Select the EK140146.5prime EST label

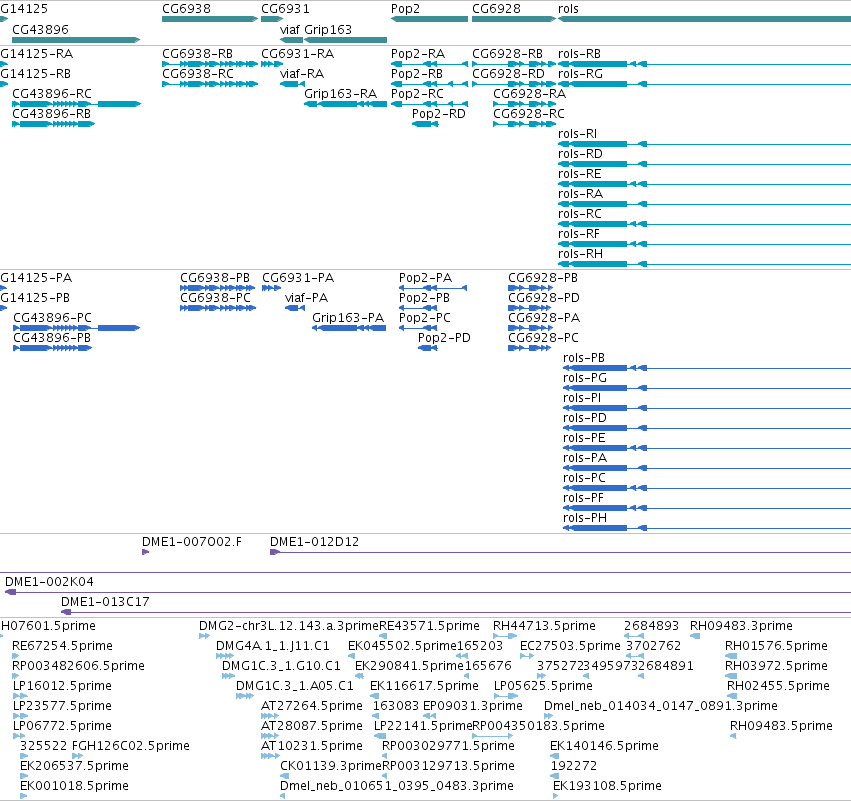pos(605,746)
